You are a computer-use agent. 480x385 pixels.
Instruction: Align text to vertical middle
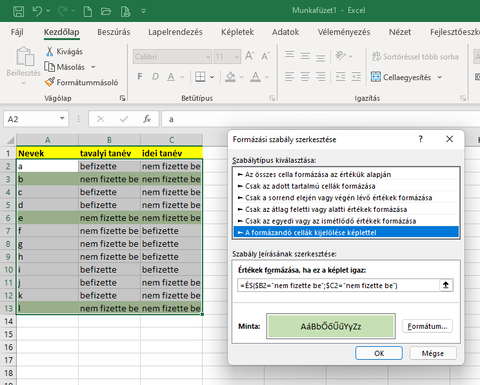(305, 56)
